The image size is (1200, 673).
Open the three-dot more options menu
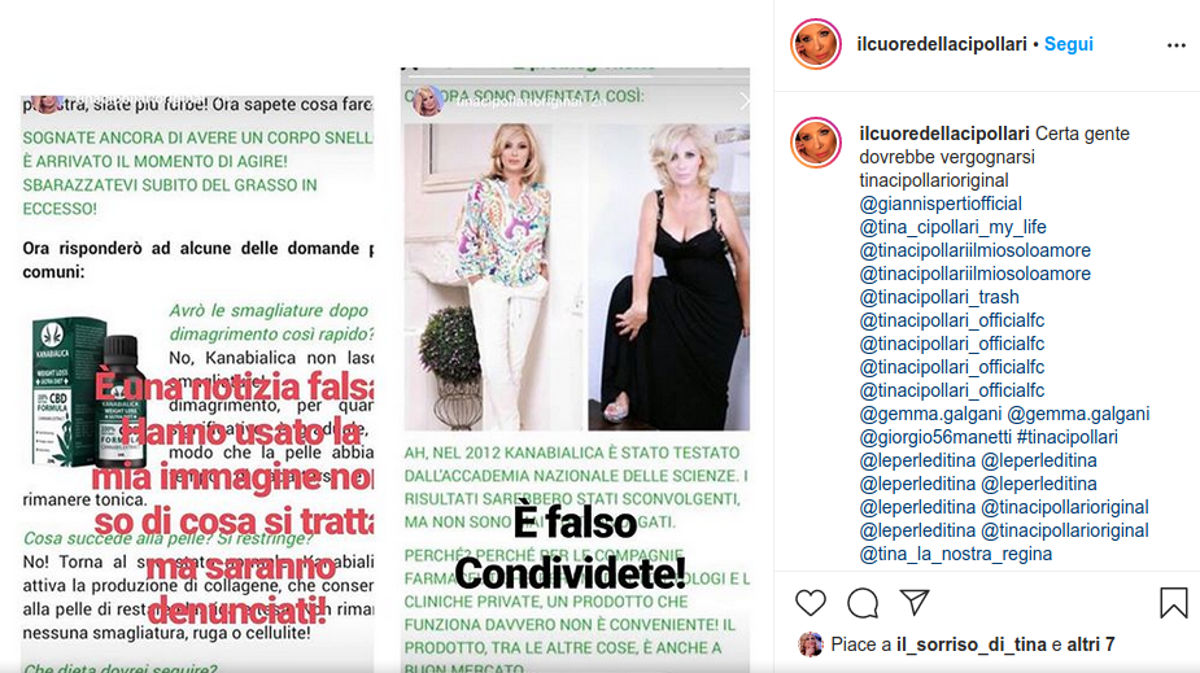1176,45
